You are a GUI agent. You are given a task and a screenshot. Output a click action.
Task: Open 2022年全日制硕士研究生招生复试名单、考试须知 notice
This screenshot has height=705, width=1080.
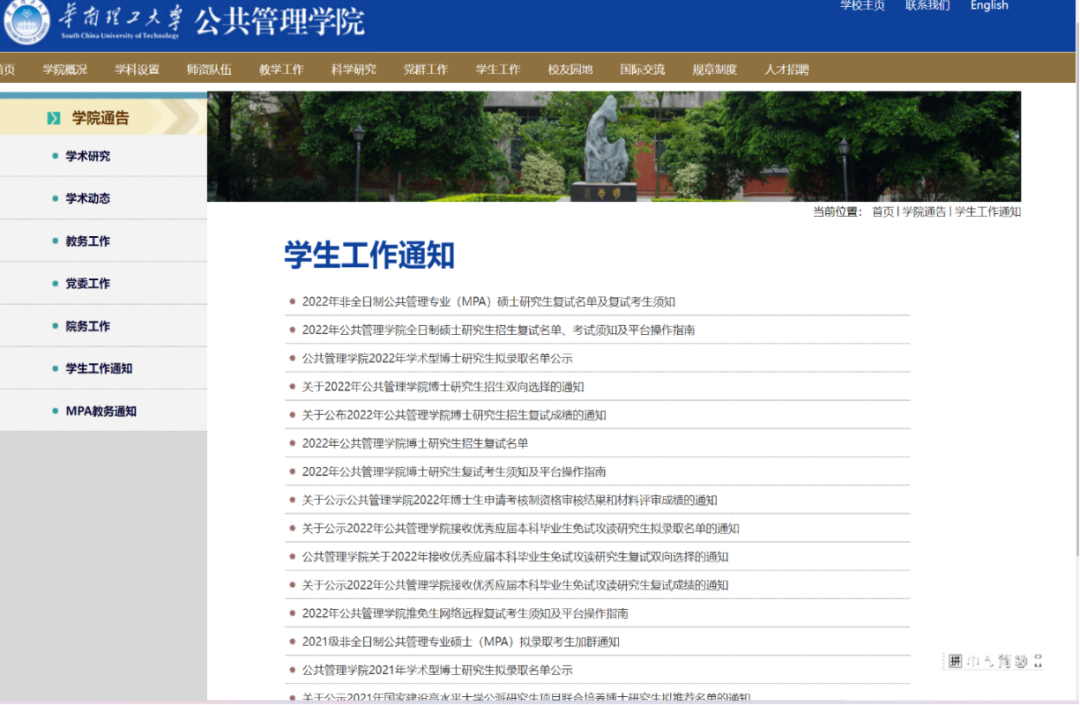tap(498, 330)
